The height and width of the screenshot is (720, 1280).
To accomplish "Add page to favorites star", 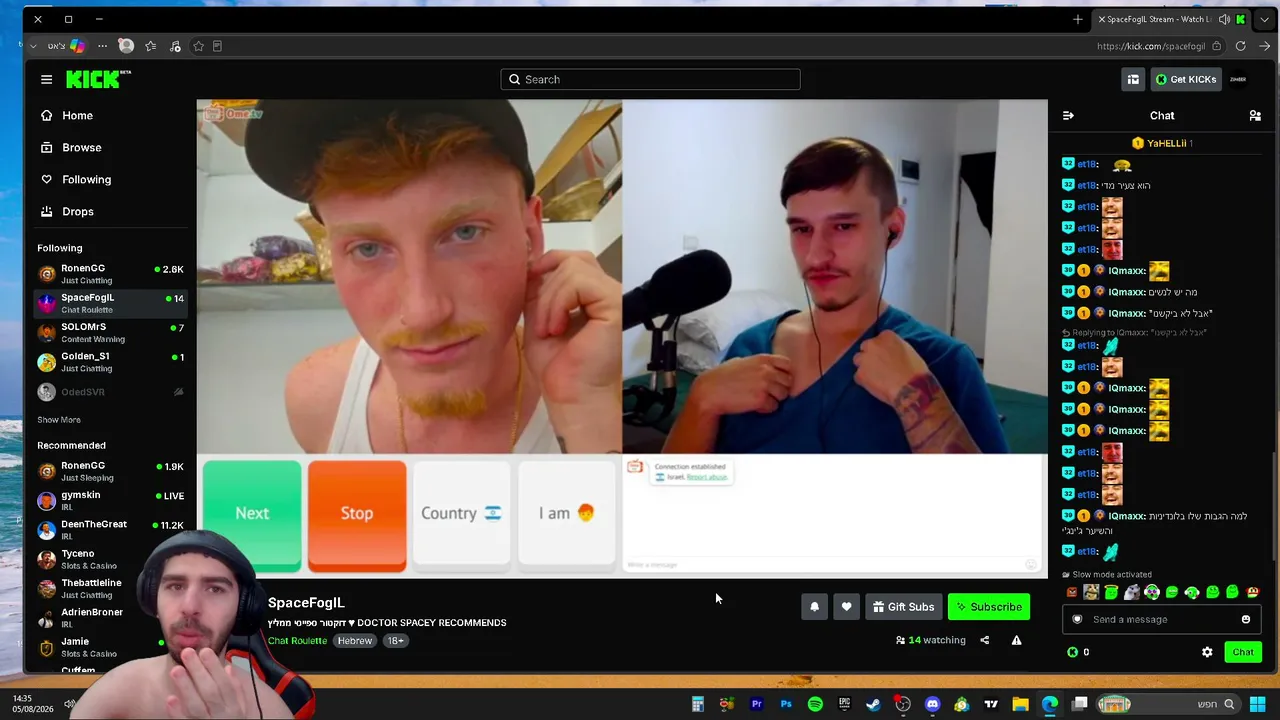I will click(198, 46).
